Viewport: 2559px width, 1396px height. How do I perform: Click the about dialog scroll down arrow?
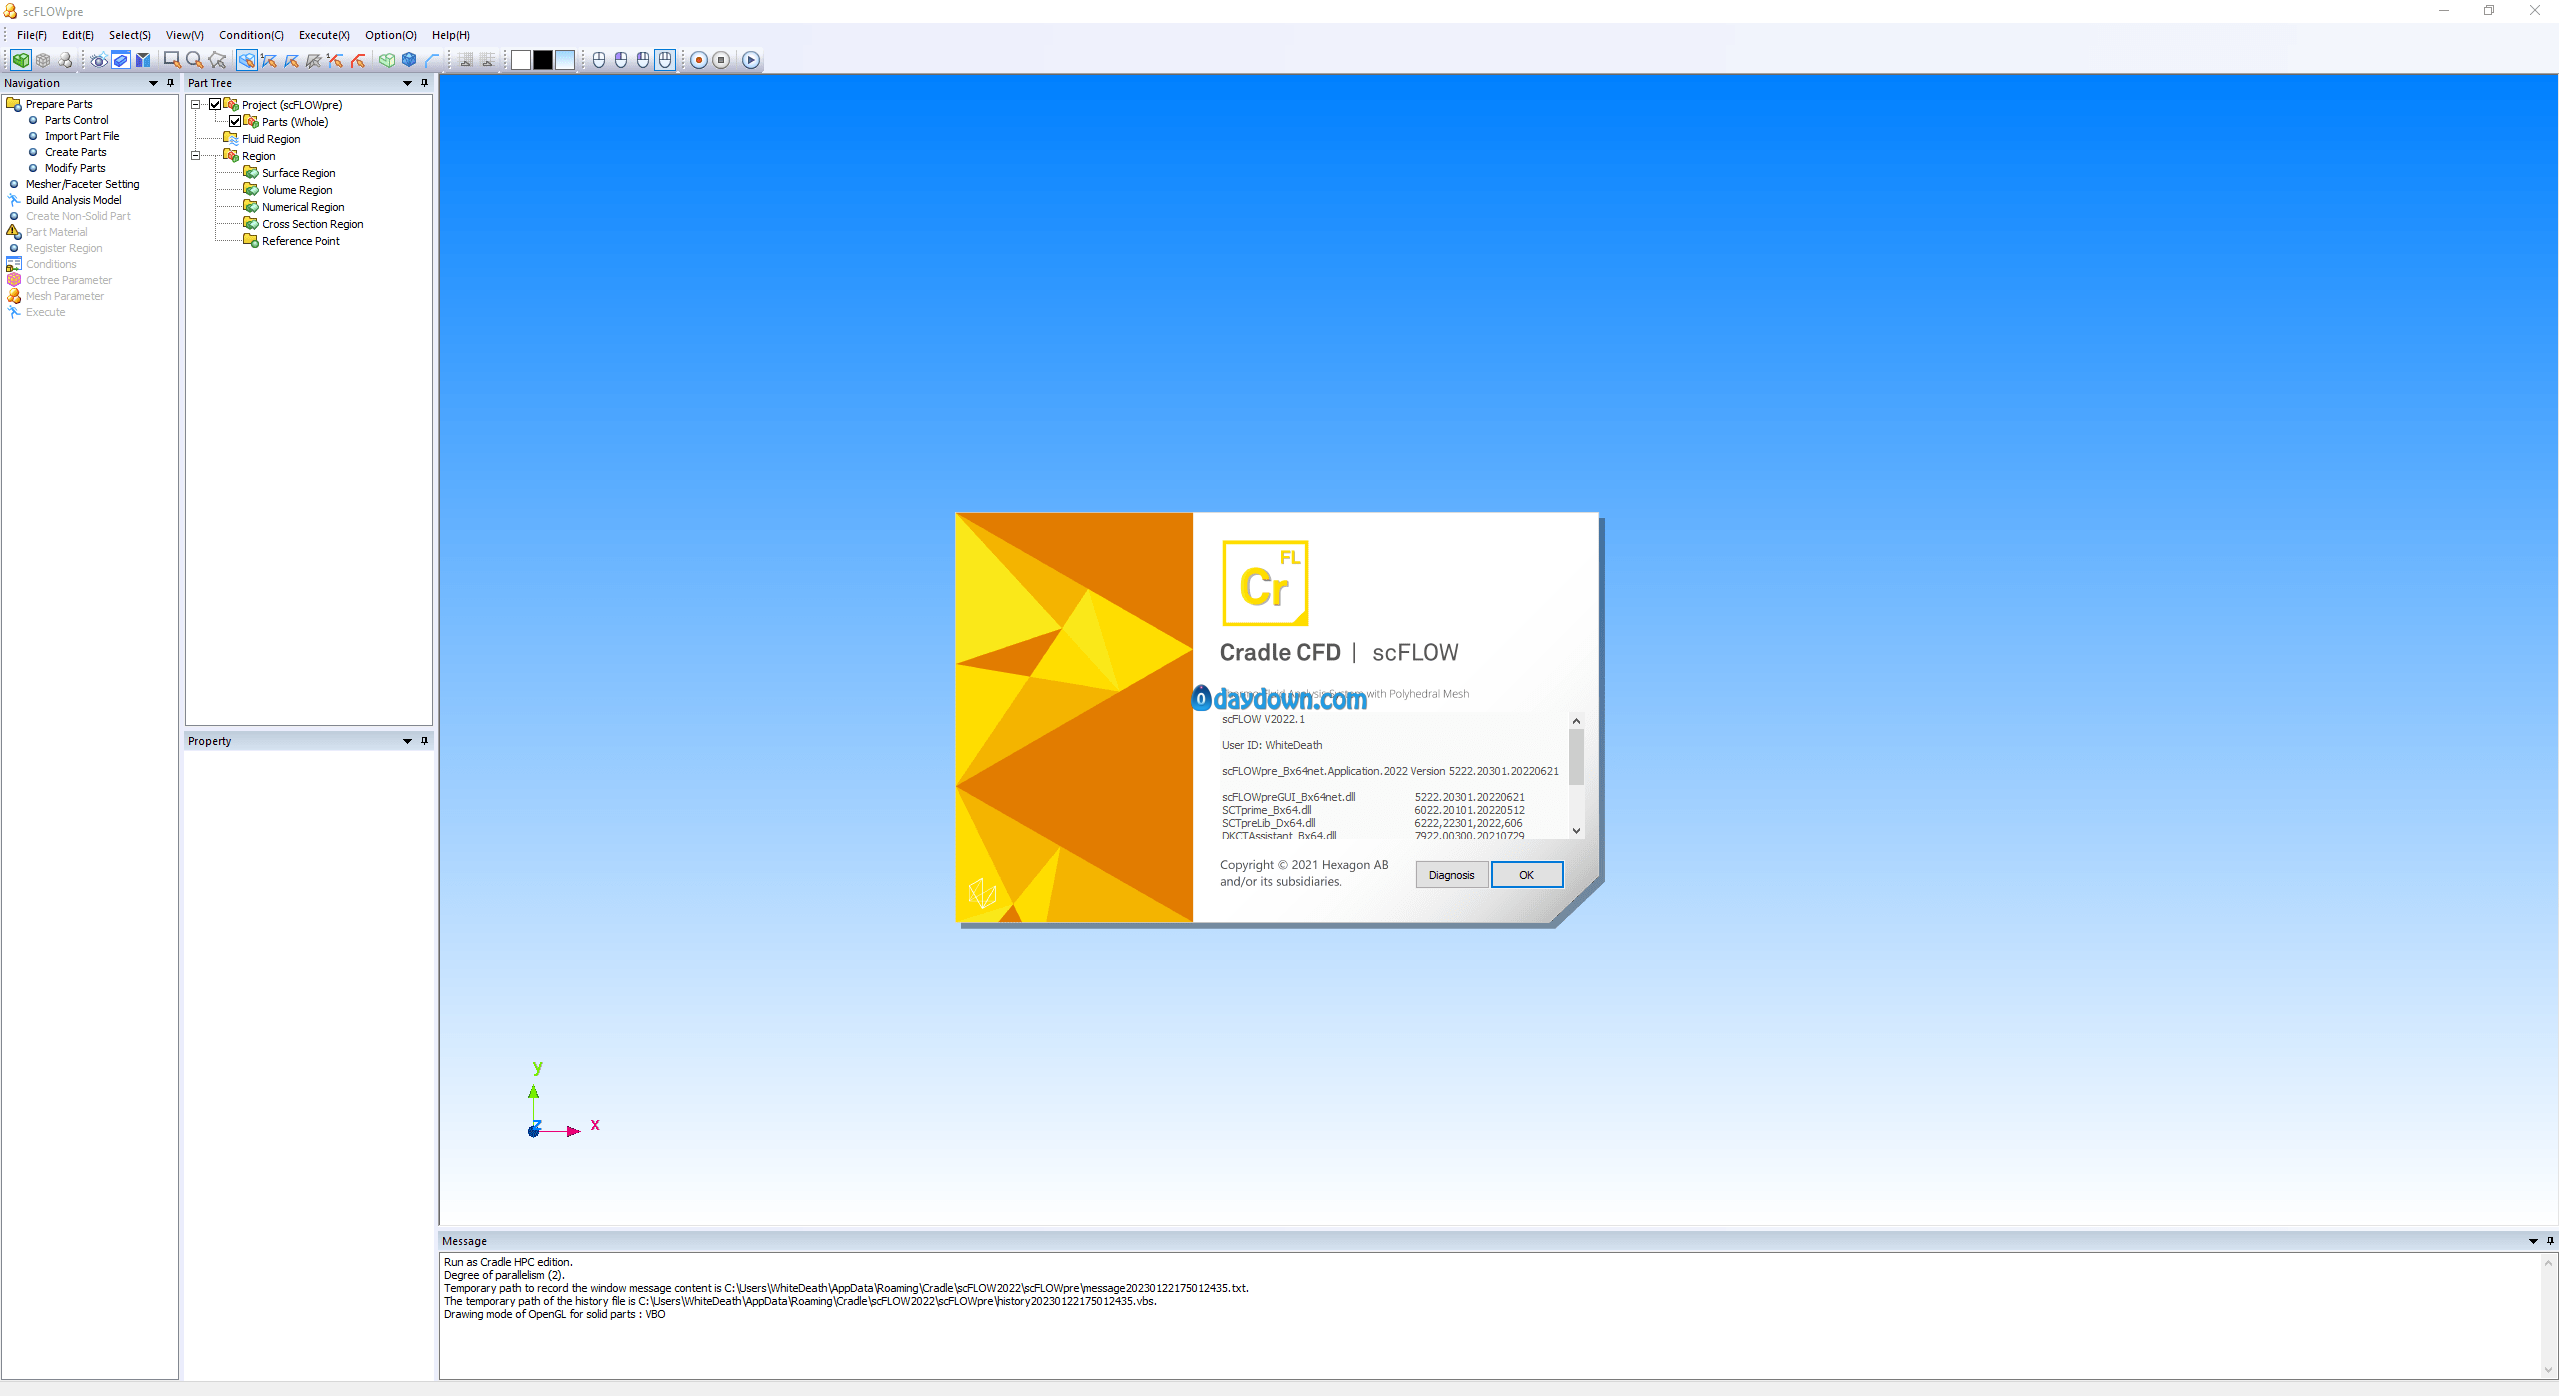tap(1576, 831)
